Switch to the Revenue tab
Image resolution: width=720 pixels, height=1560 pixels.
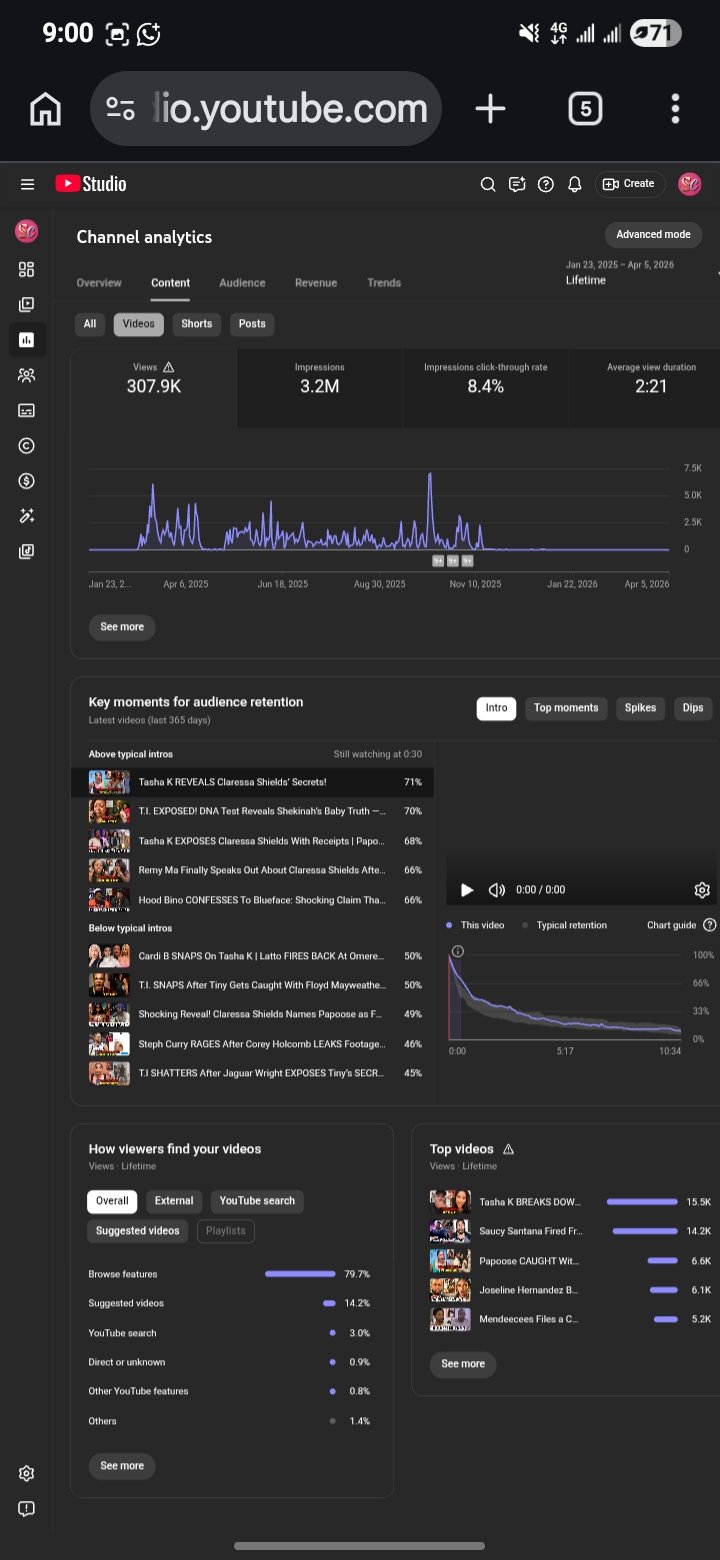[x=316, y=283]
